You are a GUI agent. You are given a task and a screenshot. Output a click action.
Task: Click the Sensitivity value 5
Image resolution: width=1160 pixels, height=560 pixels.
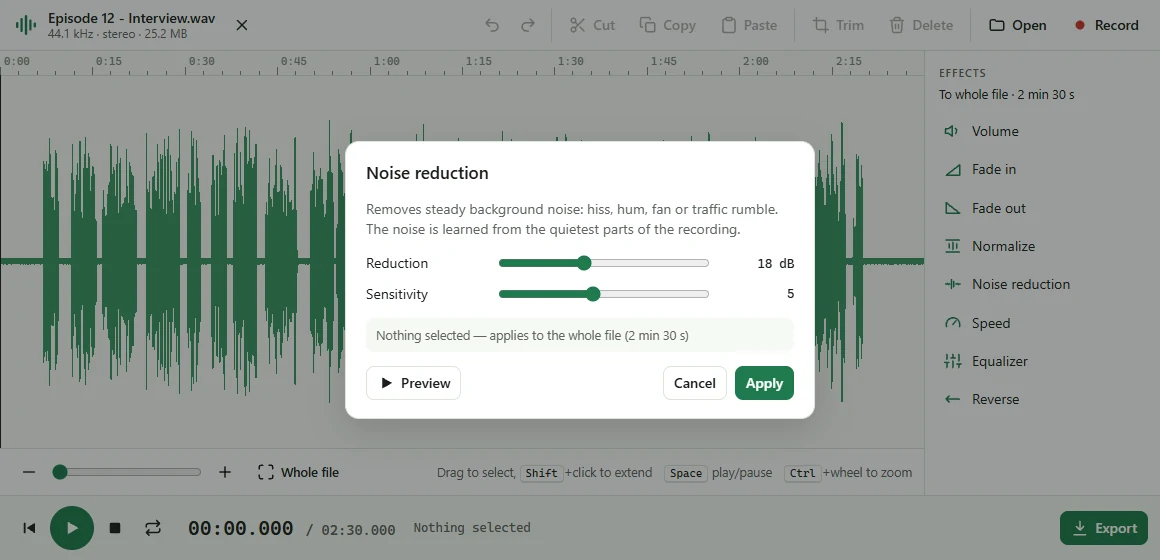point(790,294)
